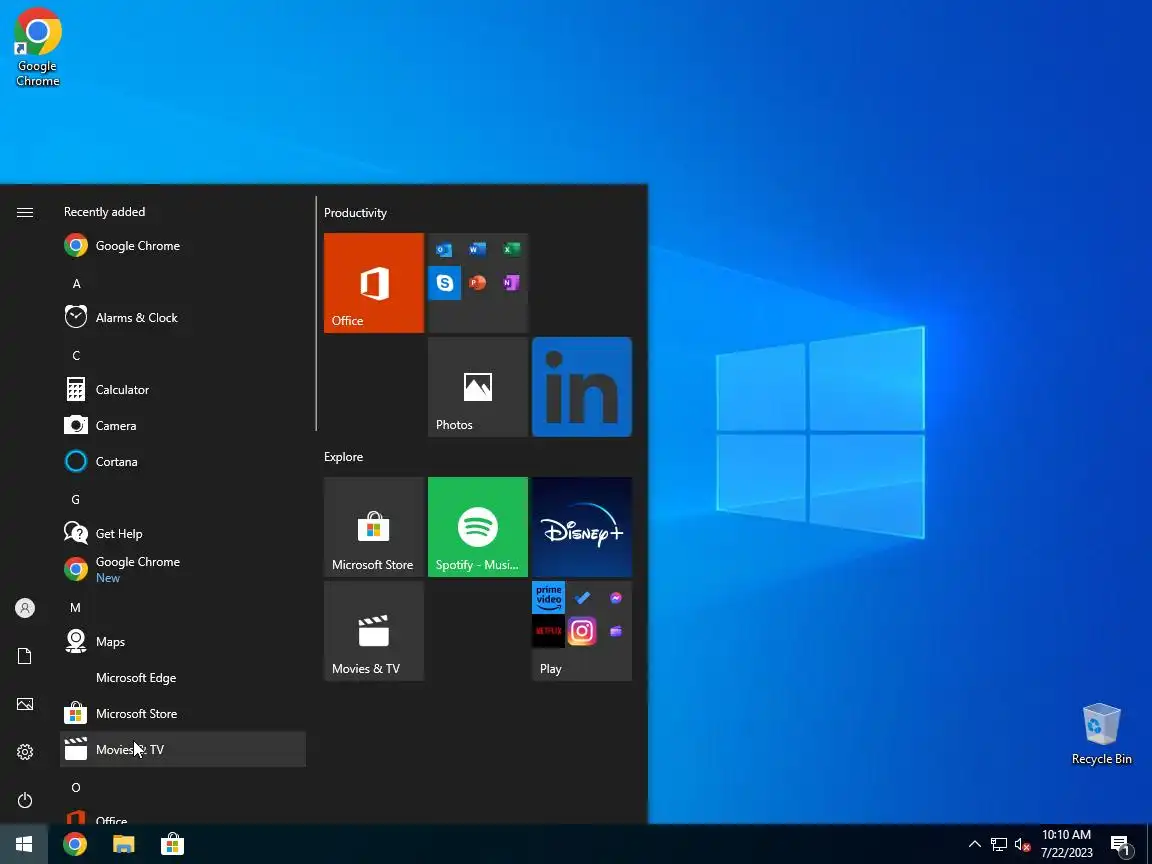Image resolution: width=1152 pixels, height=864 pixels.
Task: Rename the Explore tile group heading
Action: point(344,457)
